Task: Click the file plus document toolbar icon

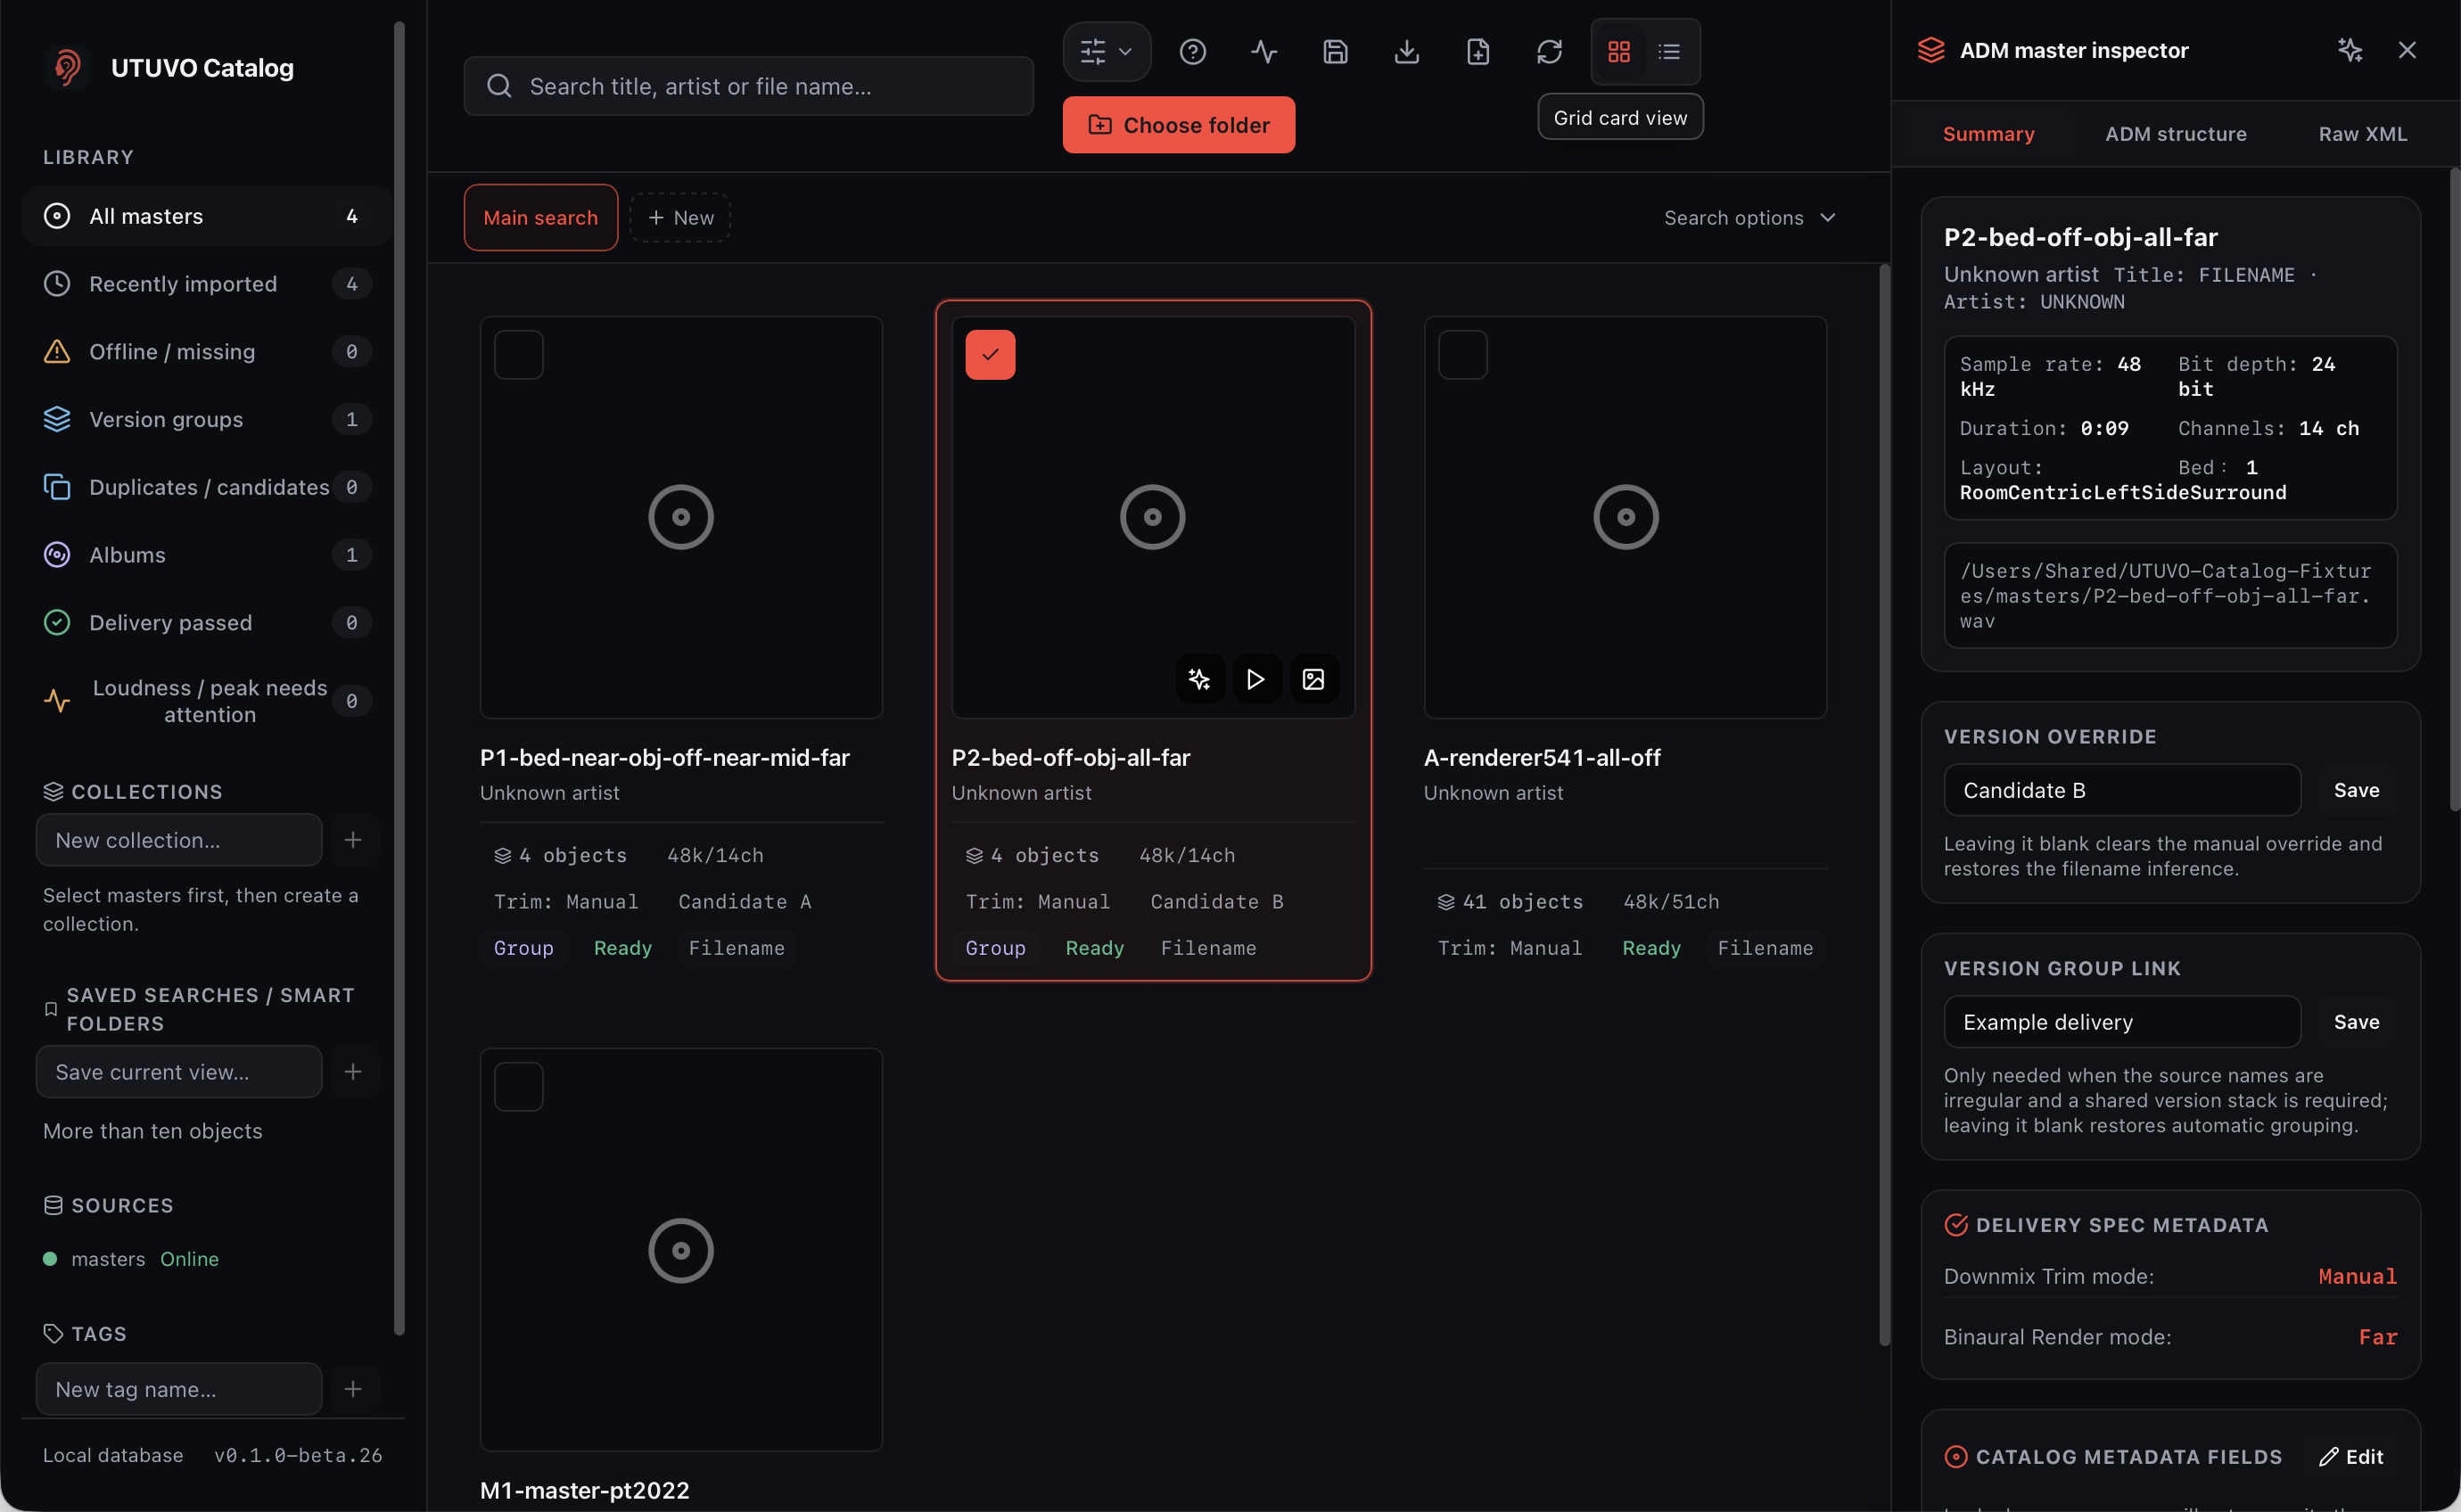Action: tap(1478, 51)
